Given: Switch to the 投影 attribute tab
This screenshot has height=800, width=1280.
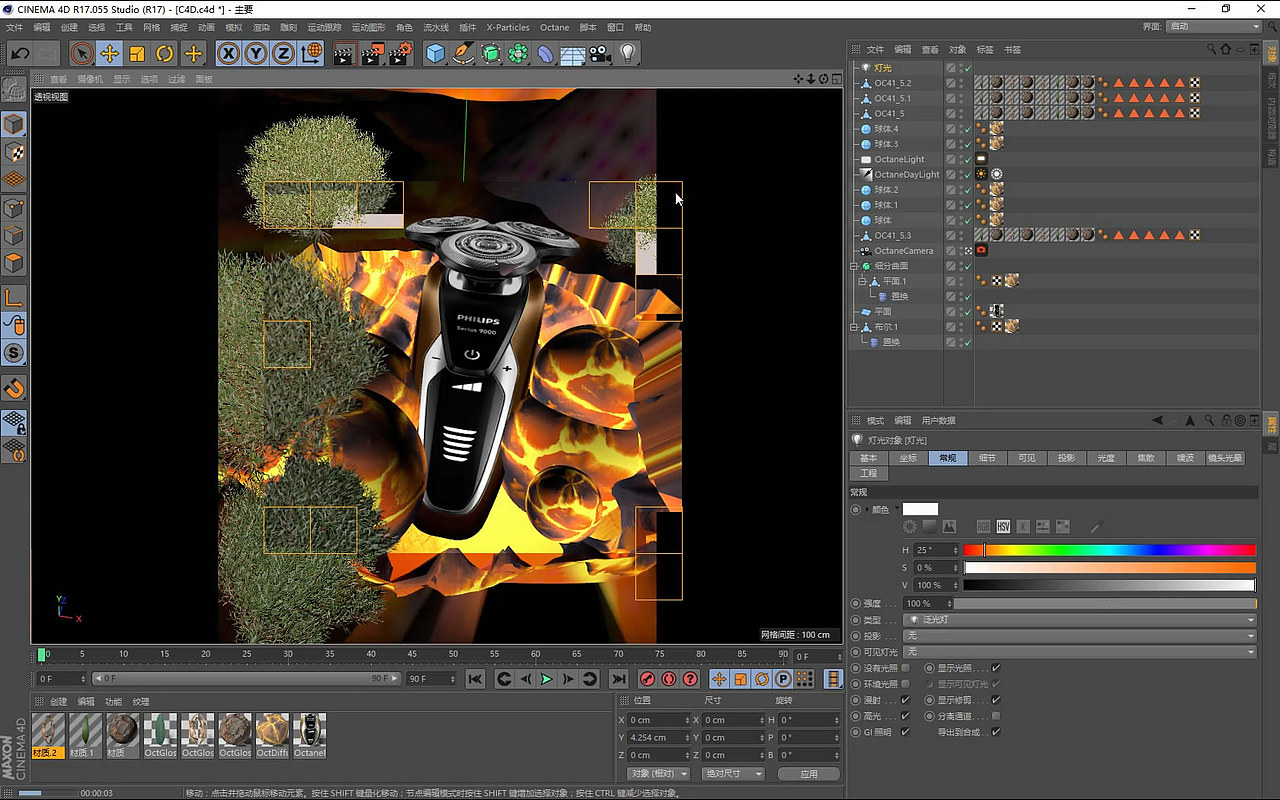Looking at the screenshot, I should pyautogui.click(x=1066, y=458).
